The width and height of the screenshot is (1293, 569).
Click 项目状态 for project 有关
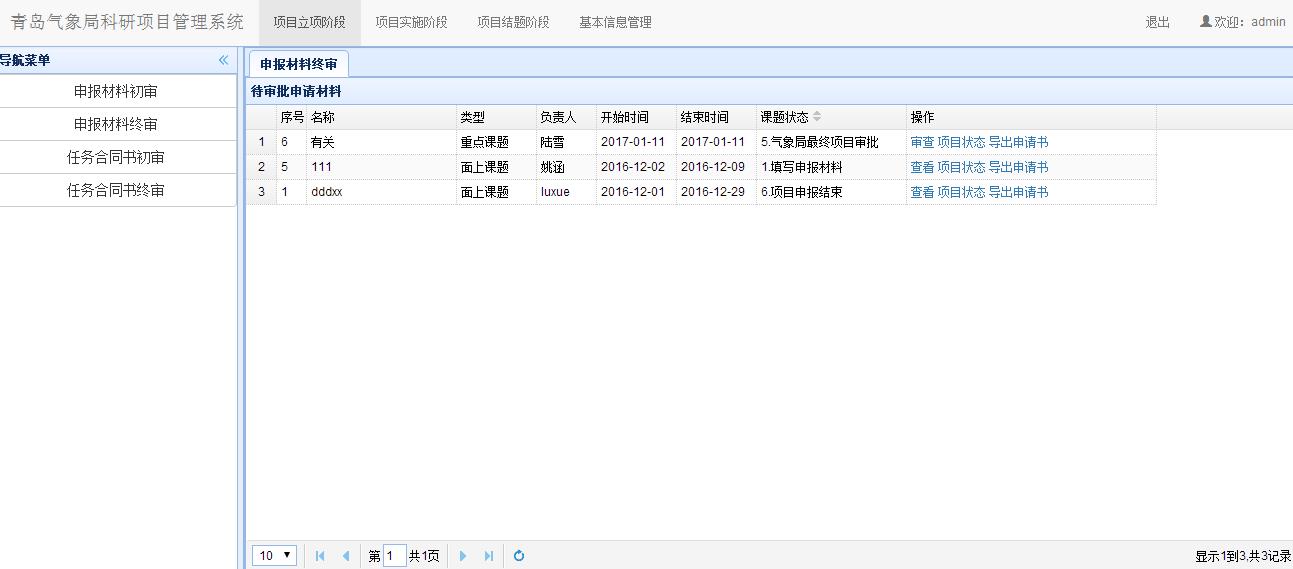tap(961, 142)
